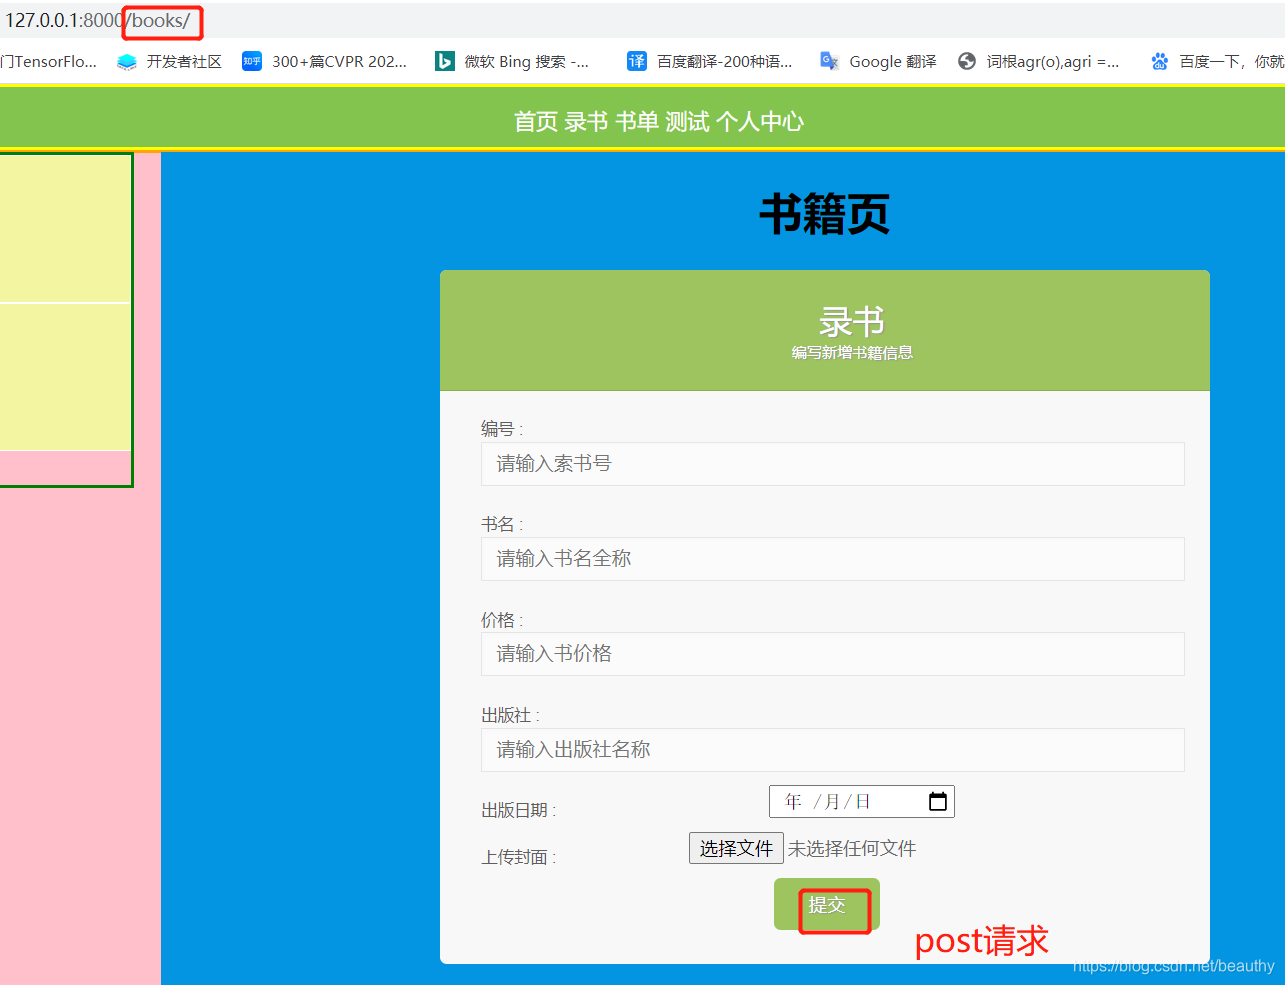Click the 开发者社区 bookmark icon
1285x985 pixels.
tap(126, 61)
